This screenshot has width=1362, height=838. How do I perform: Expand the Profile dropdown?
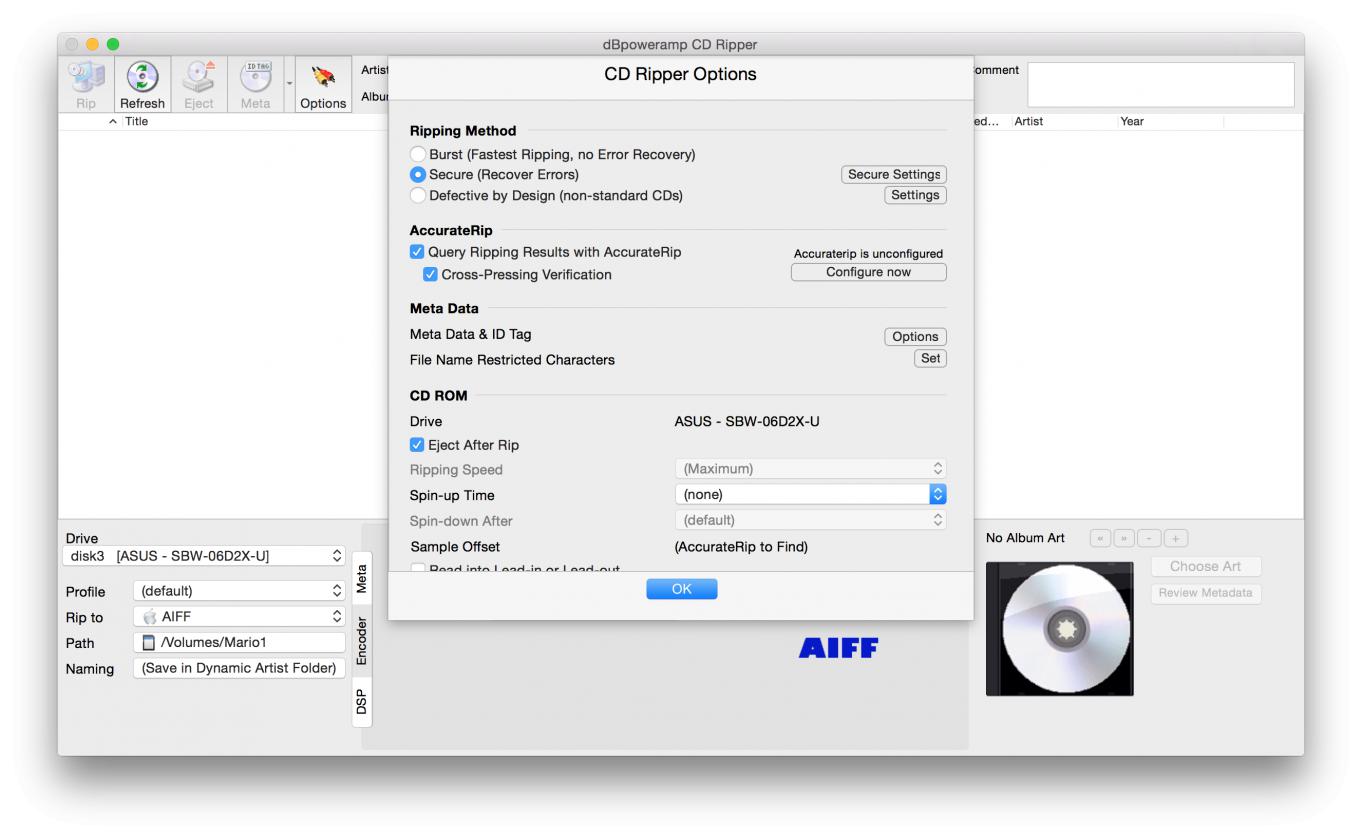pos(239,591)
